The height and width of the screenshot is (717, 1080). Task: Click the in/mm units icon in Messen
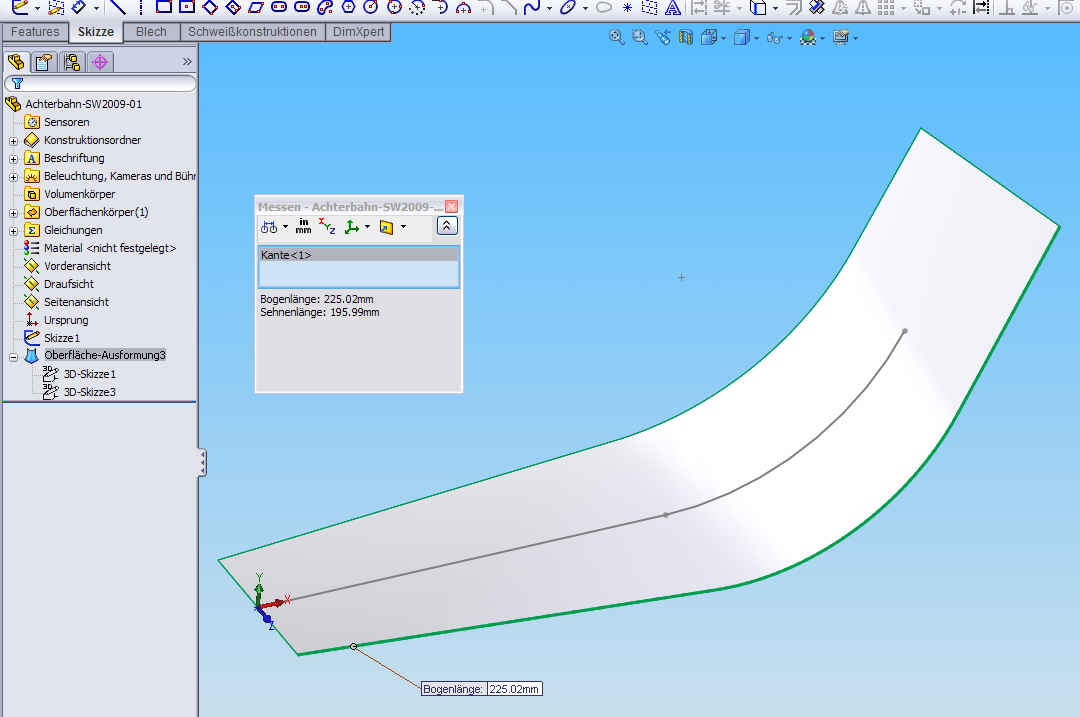pos(303,226)
